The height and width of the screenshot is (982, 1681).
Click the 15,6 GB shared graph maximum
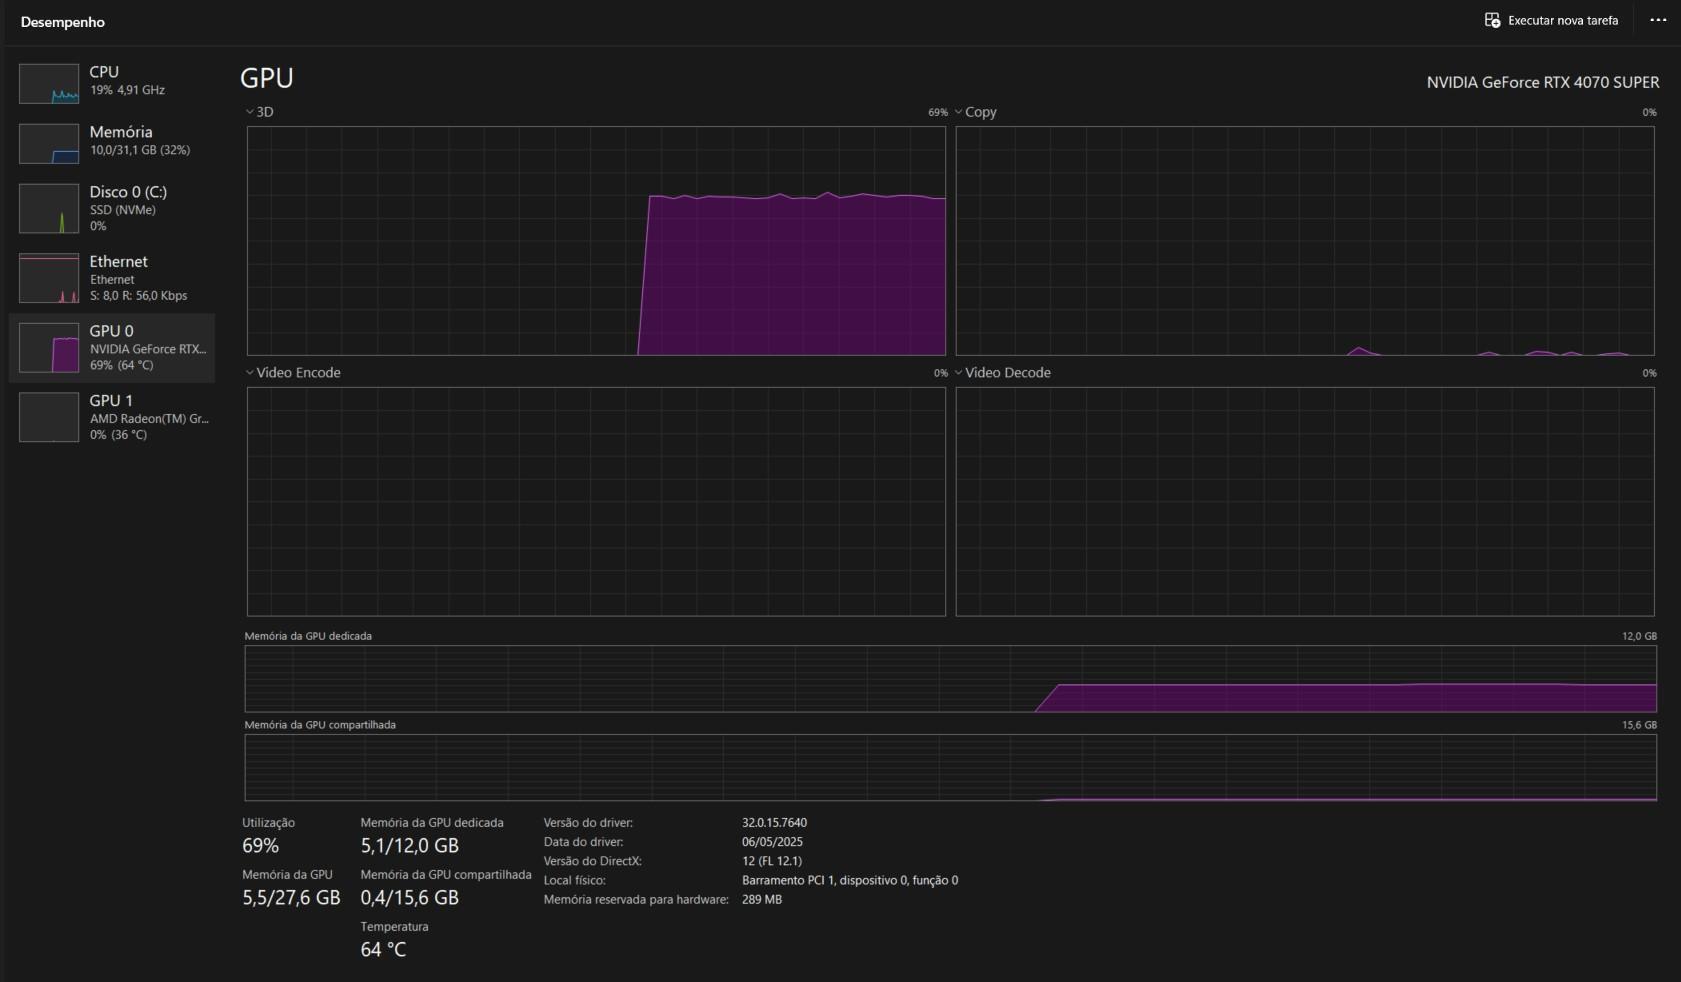tap(1639, 725)
